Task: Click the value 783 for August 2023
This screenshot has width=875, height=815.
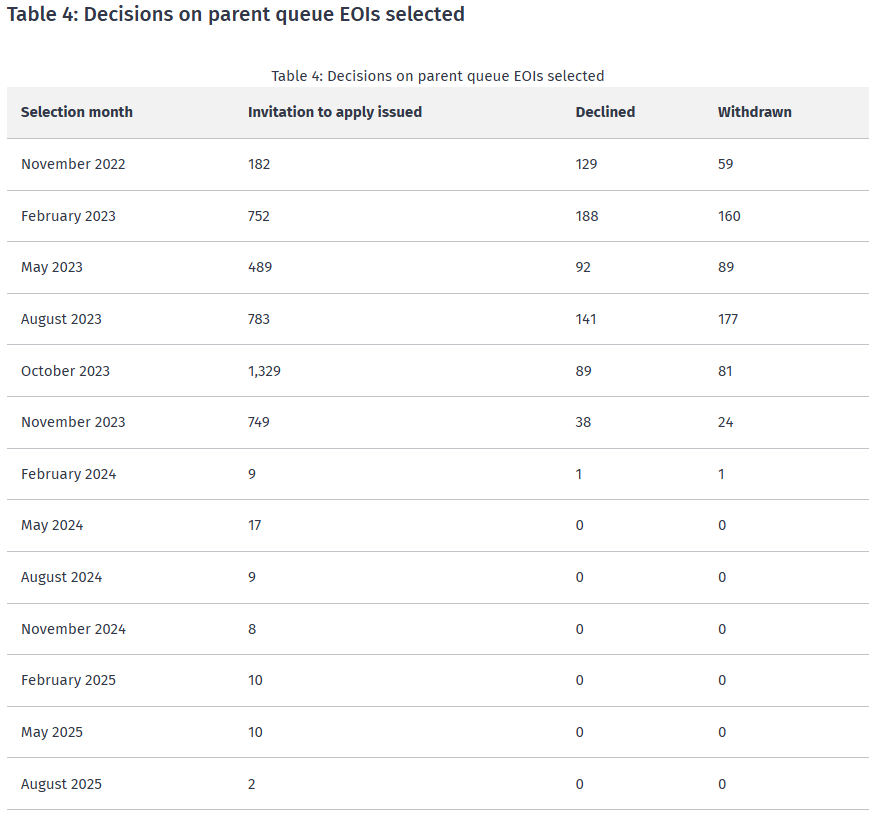Action: click(259, 319)
